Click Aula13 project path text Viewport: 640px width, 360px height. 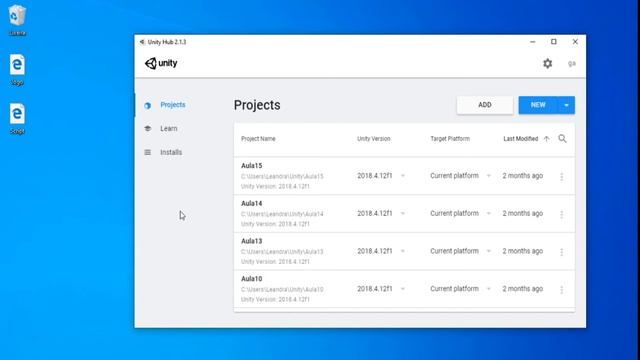click(282, 251)
